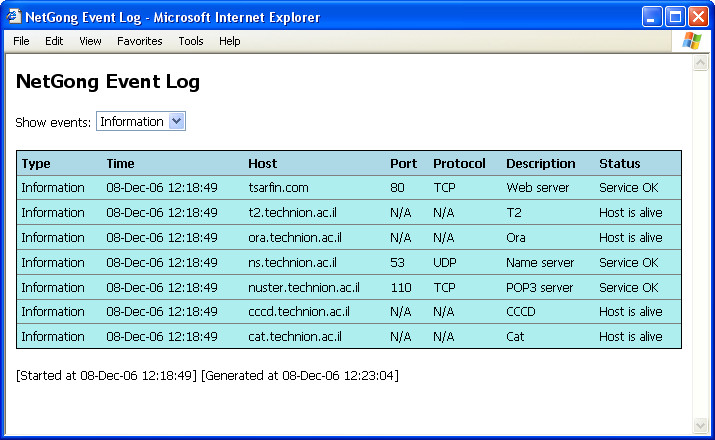The width and height of the screenshot is (715, 440).
Task: Open the Show events dropdown
Action: (141, 121)
